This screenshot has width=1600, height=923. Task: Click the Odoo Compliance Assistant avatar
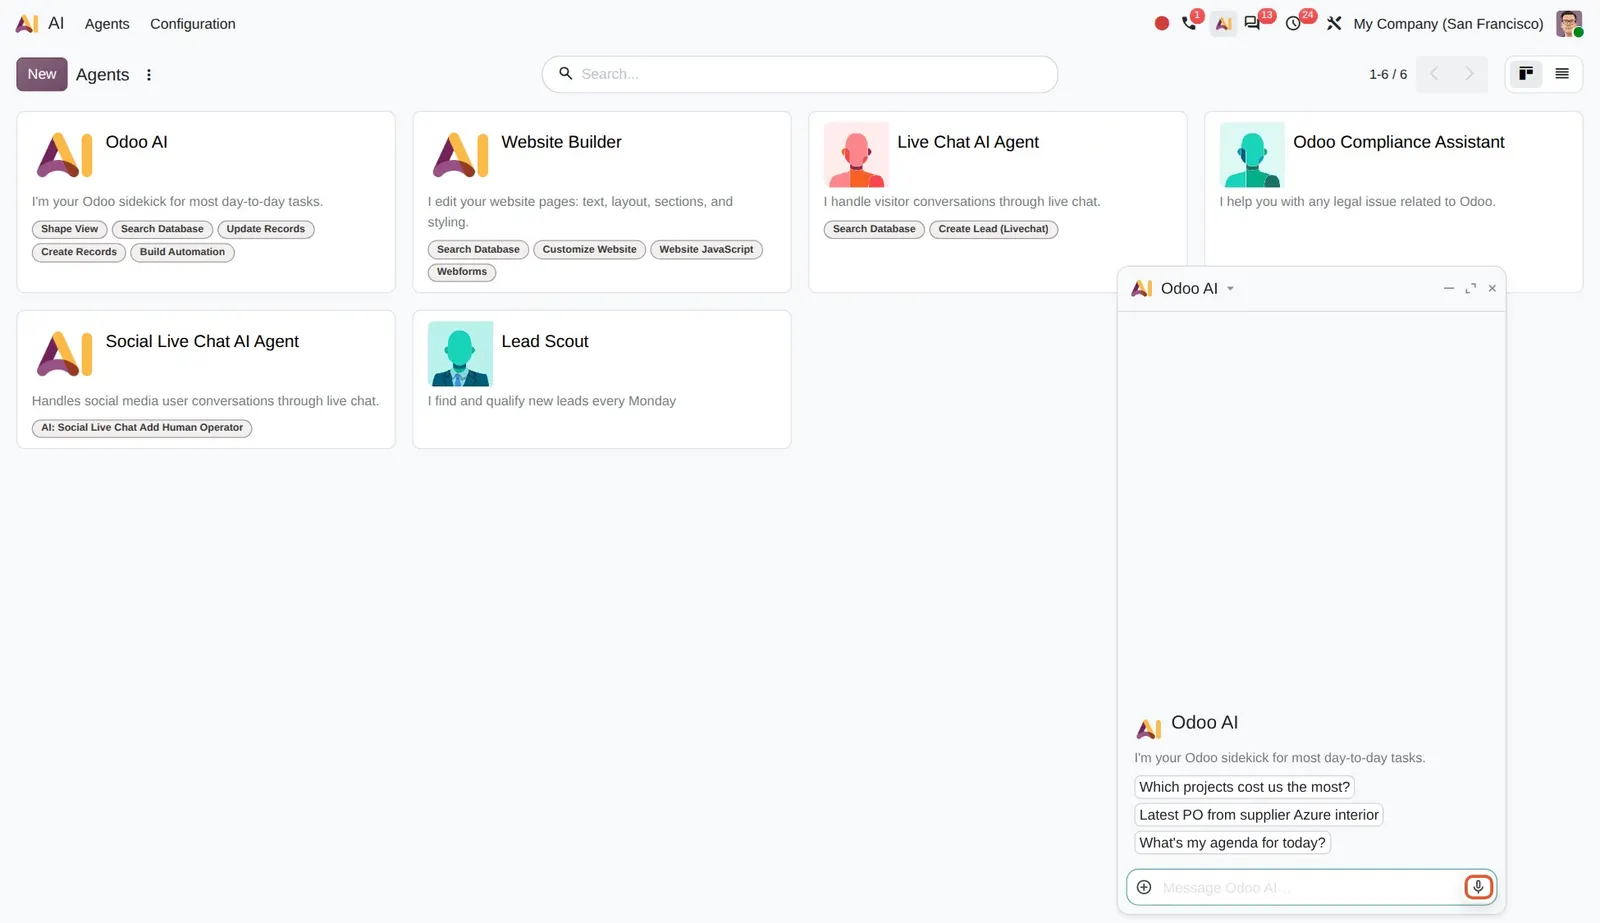pos(1252,155)
